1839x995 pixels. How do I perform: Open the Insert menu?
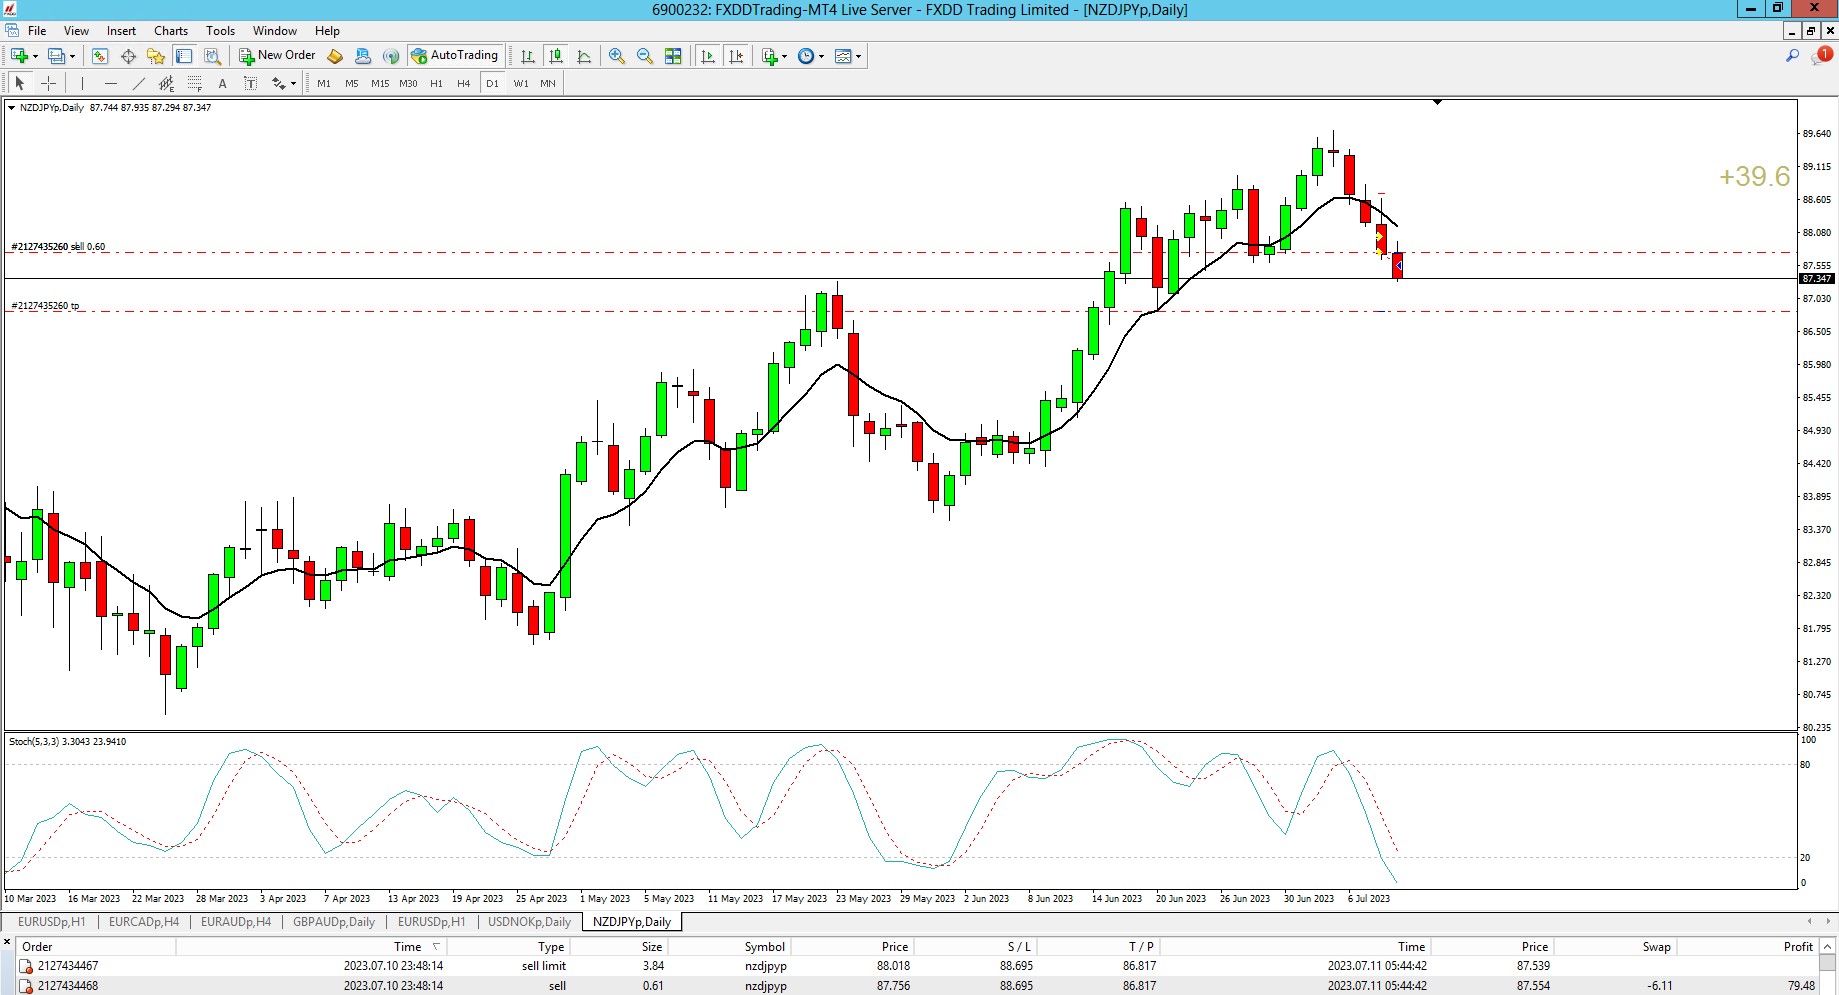(121, 30)
